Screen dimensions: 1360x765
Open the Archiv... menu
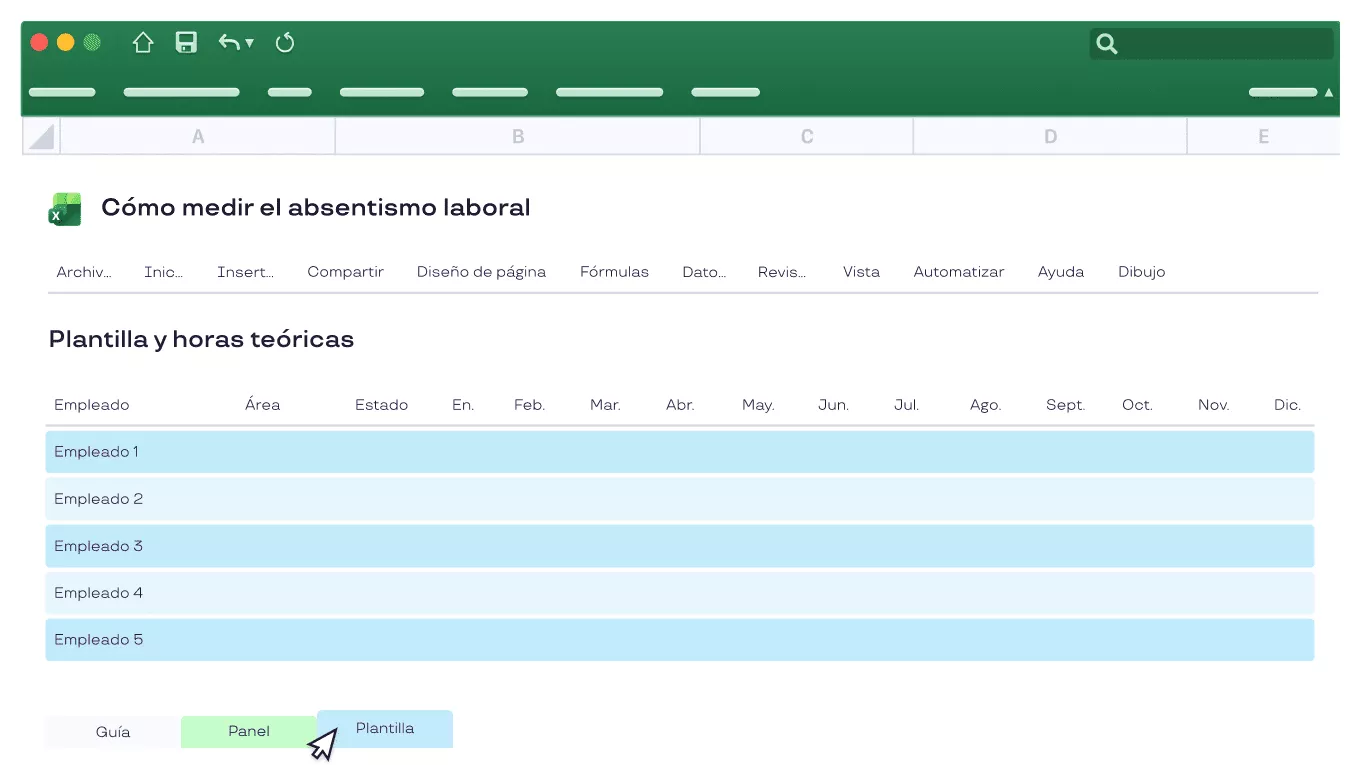[x=84, y=272]
